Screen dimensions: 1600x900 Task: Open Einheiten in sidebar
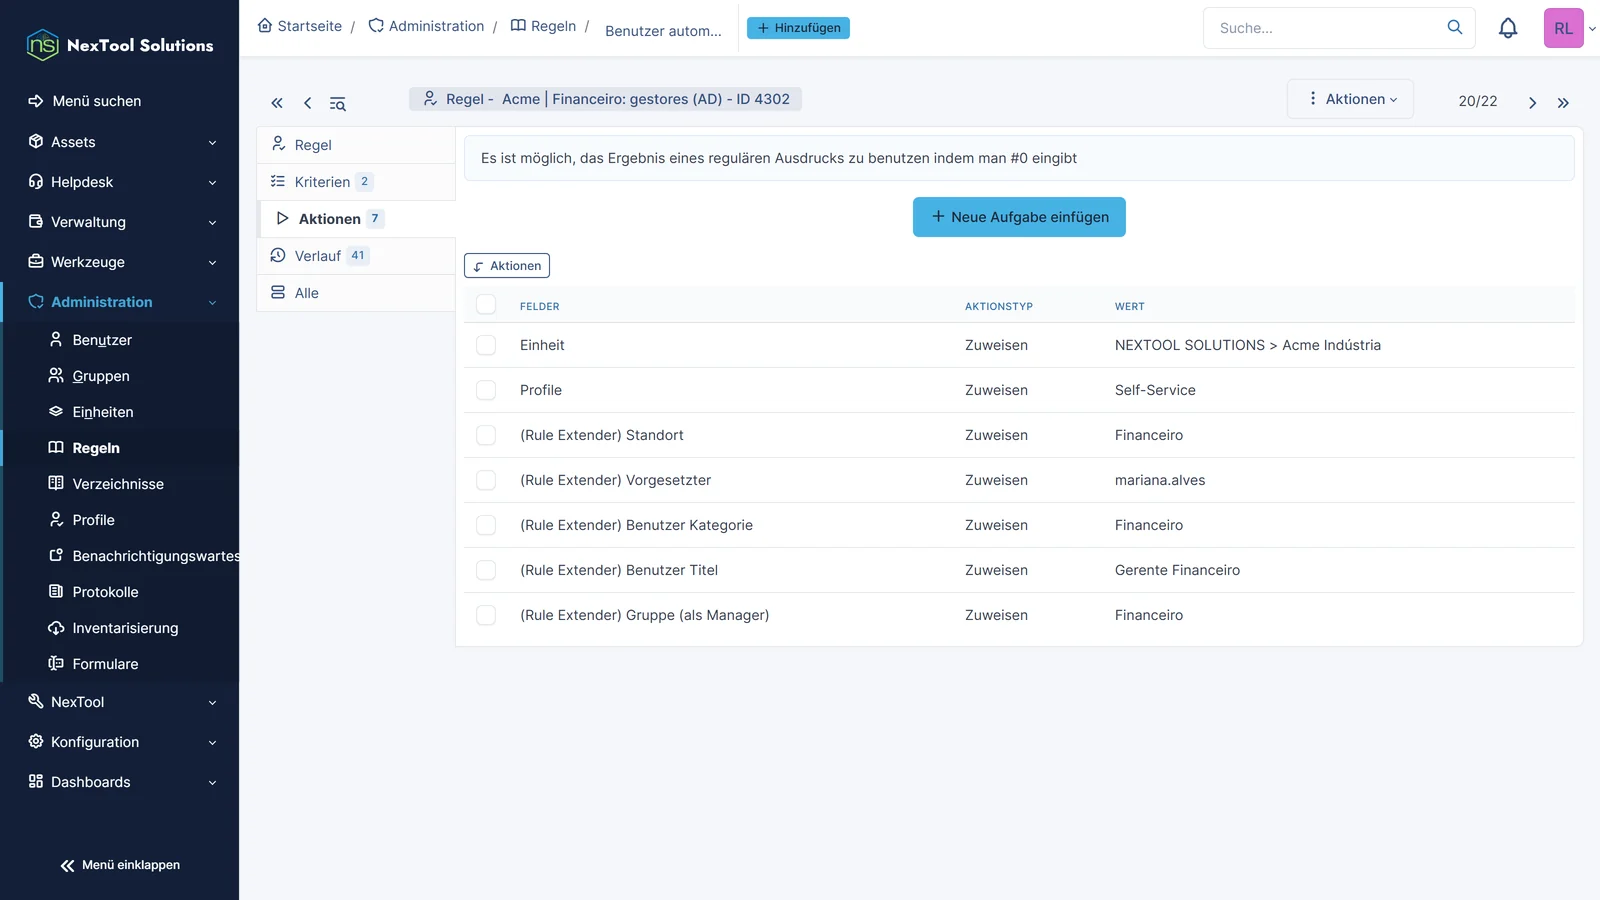103,412
